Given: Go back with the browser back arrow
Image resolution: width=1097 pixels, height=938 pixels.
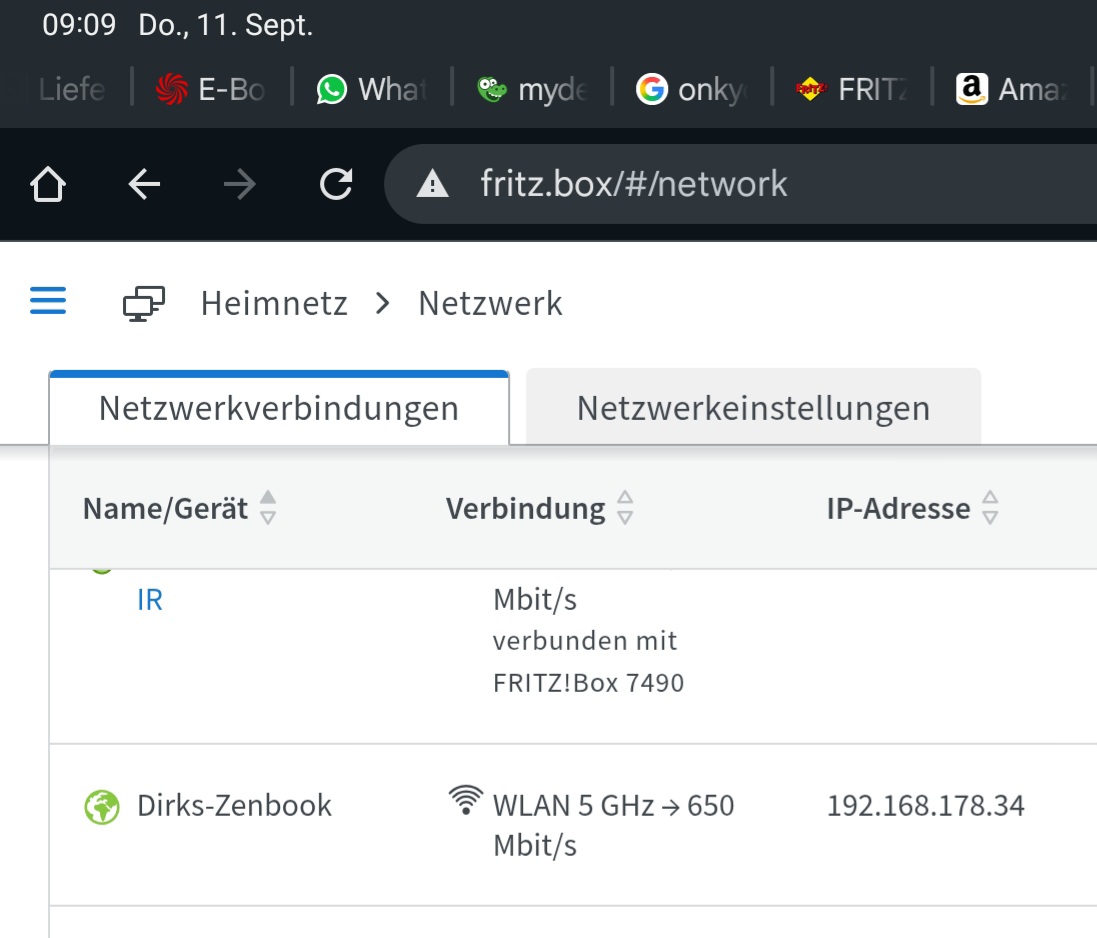Looking at the screenshot, I should click(145, 184).
